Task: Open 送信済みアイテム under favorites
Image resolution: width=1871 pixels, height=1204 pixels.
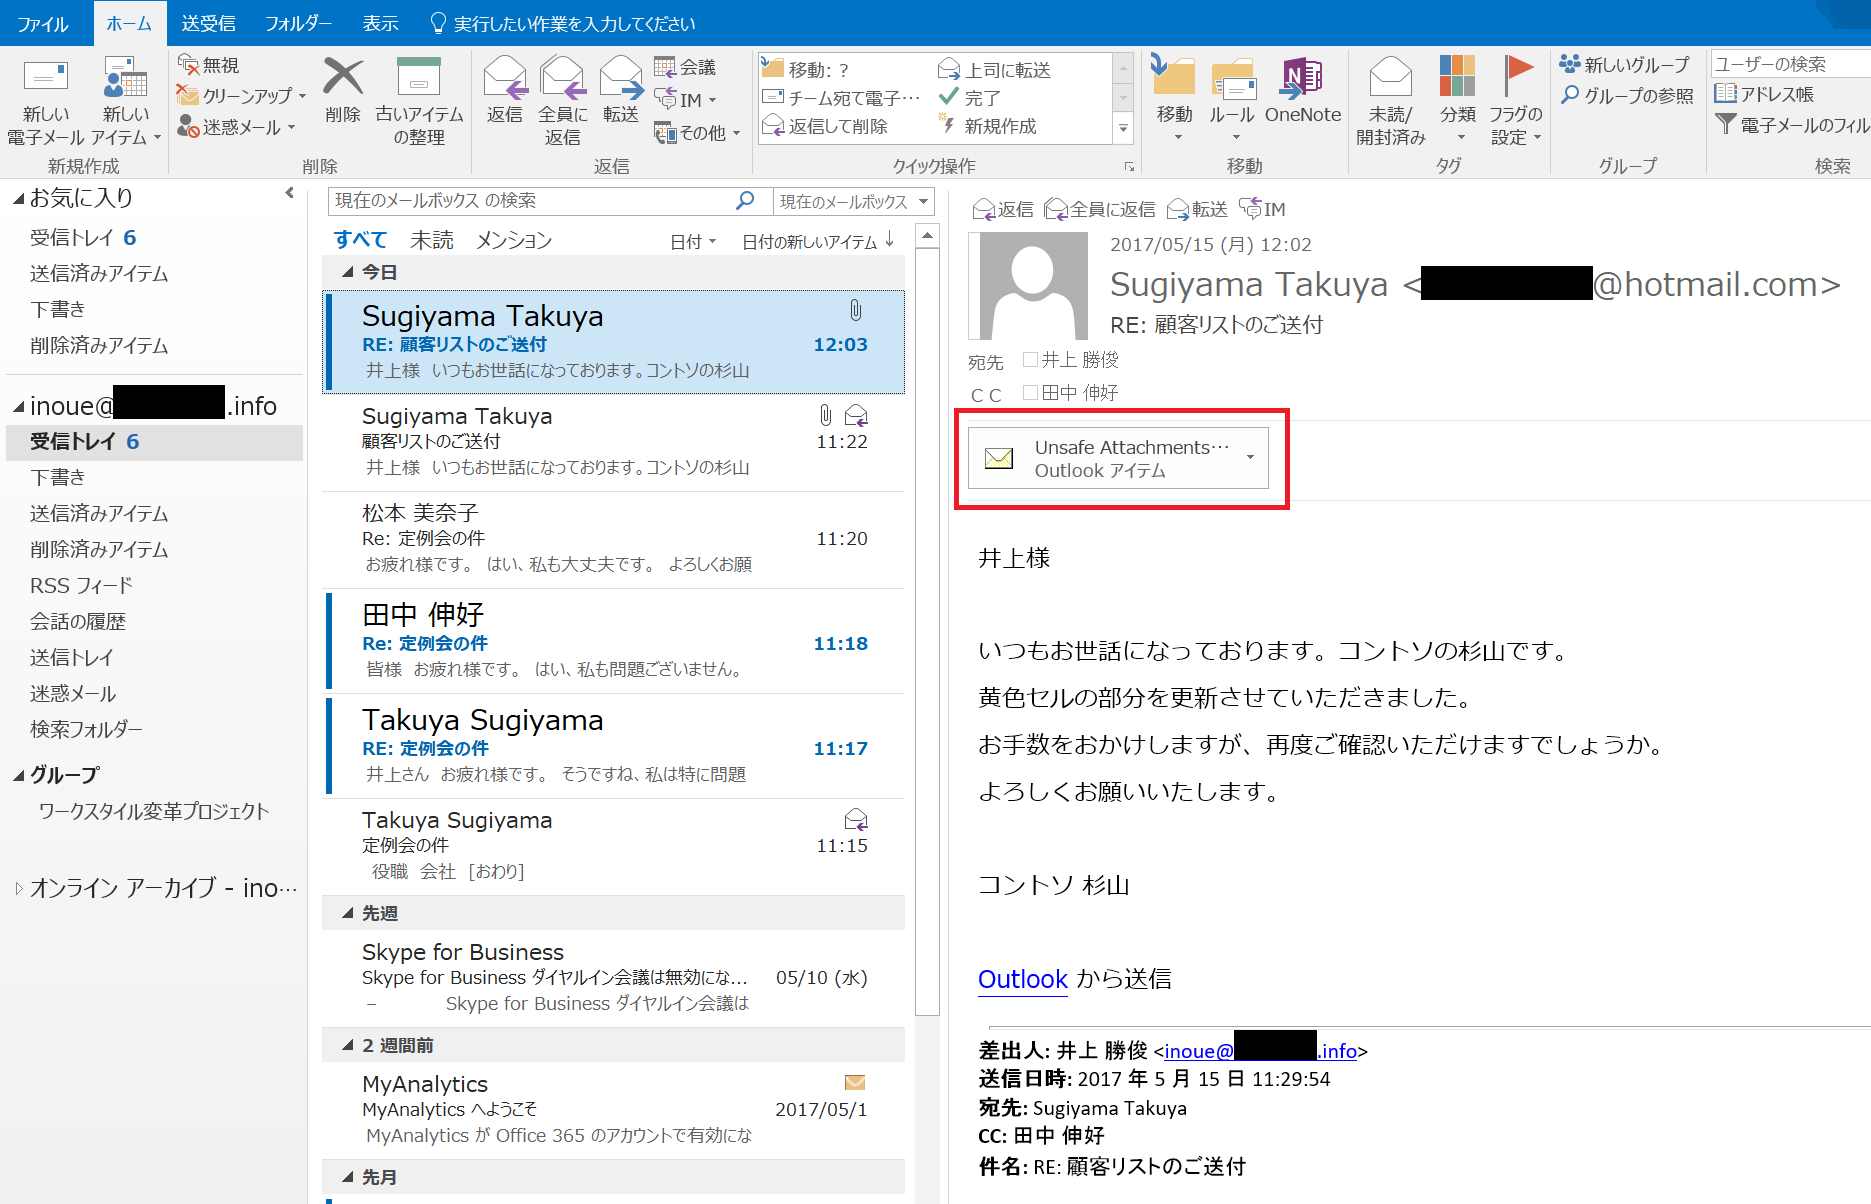Action: [x=99, y=274]
